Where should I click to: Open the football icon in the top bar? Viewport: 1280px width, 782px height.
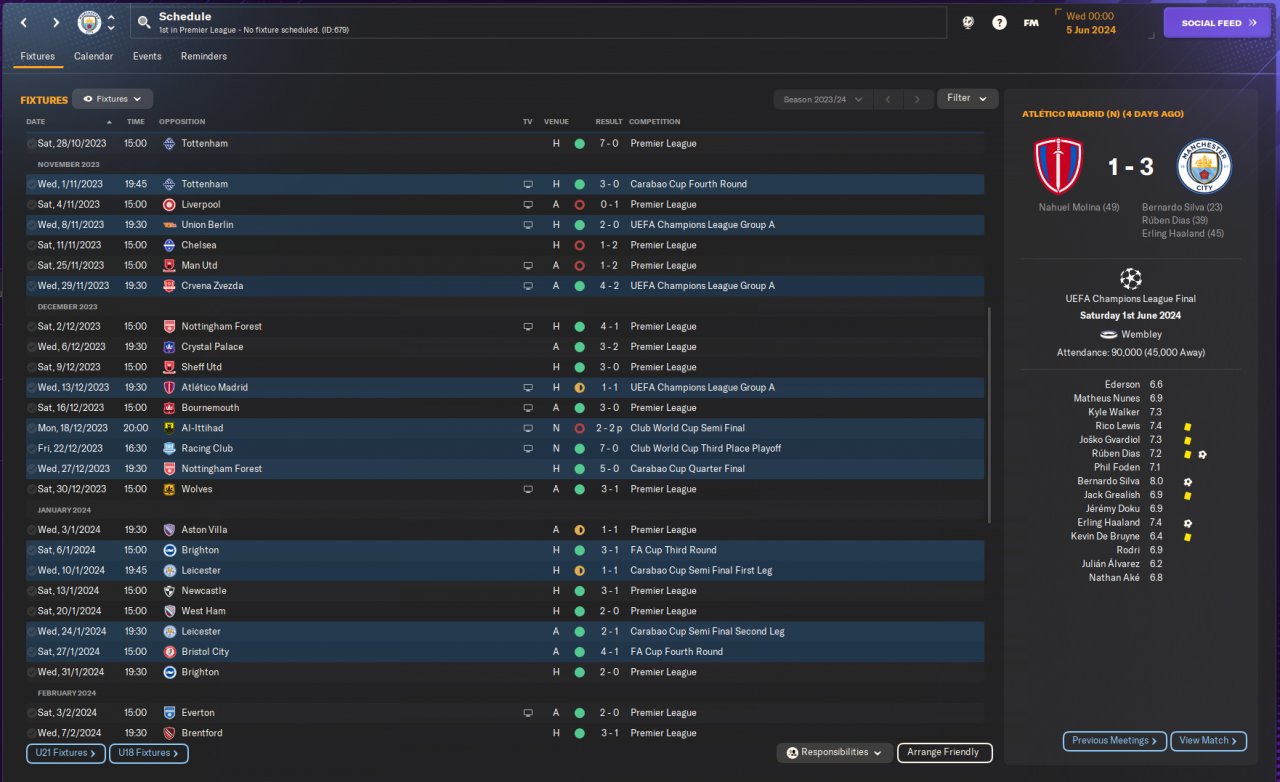[x=968, y=22]
